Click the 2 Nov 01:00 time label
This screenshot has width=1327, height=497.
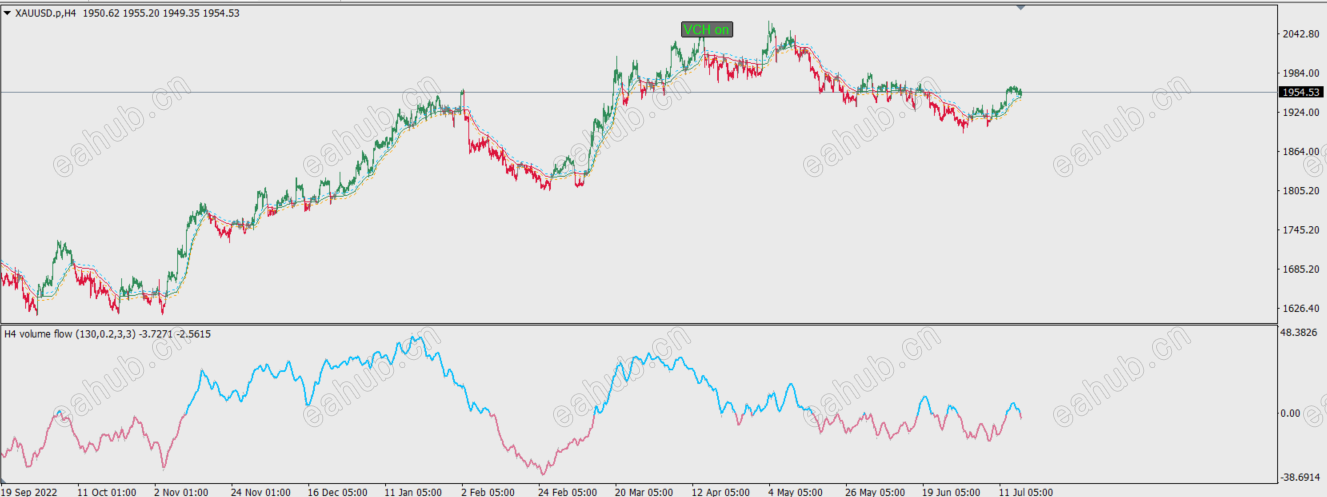[x=181, y=491]
